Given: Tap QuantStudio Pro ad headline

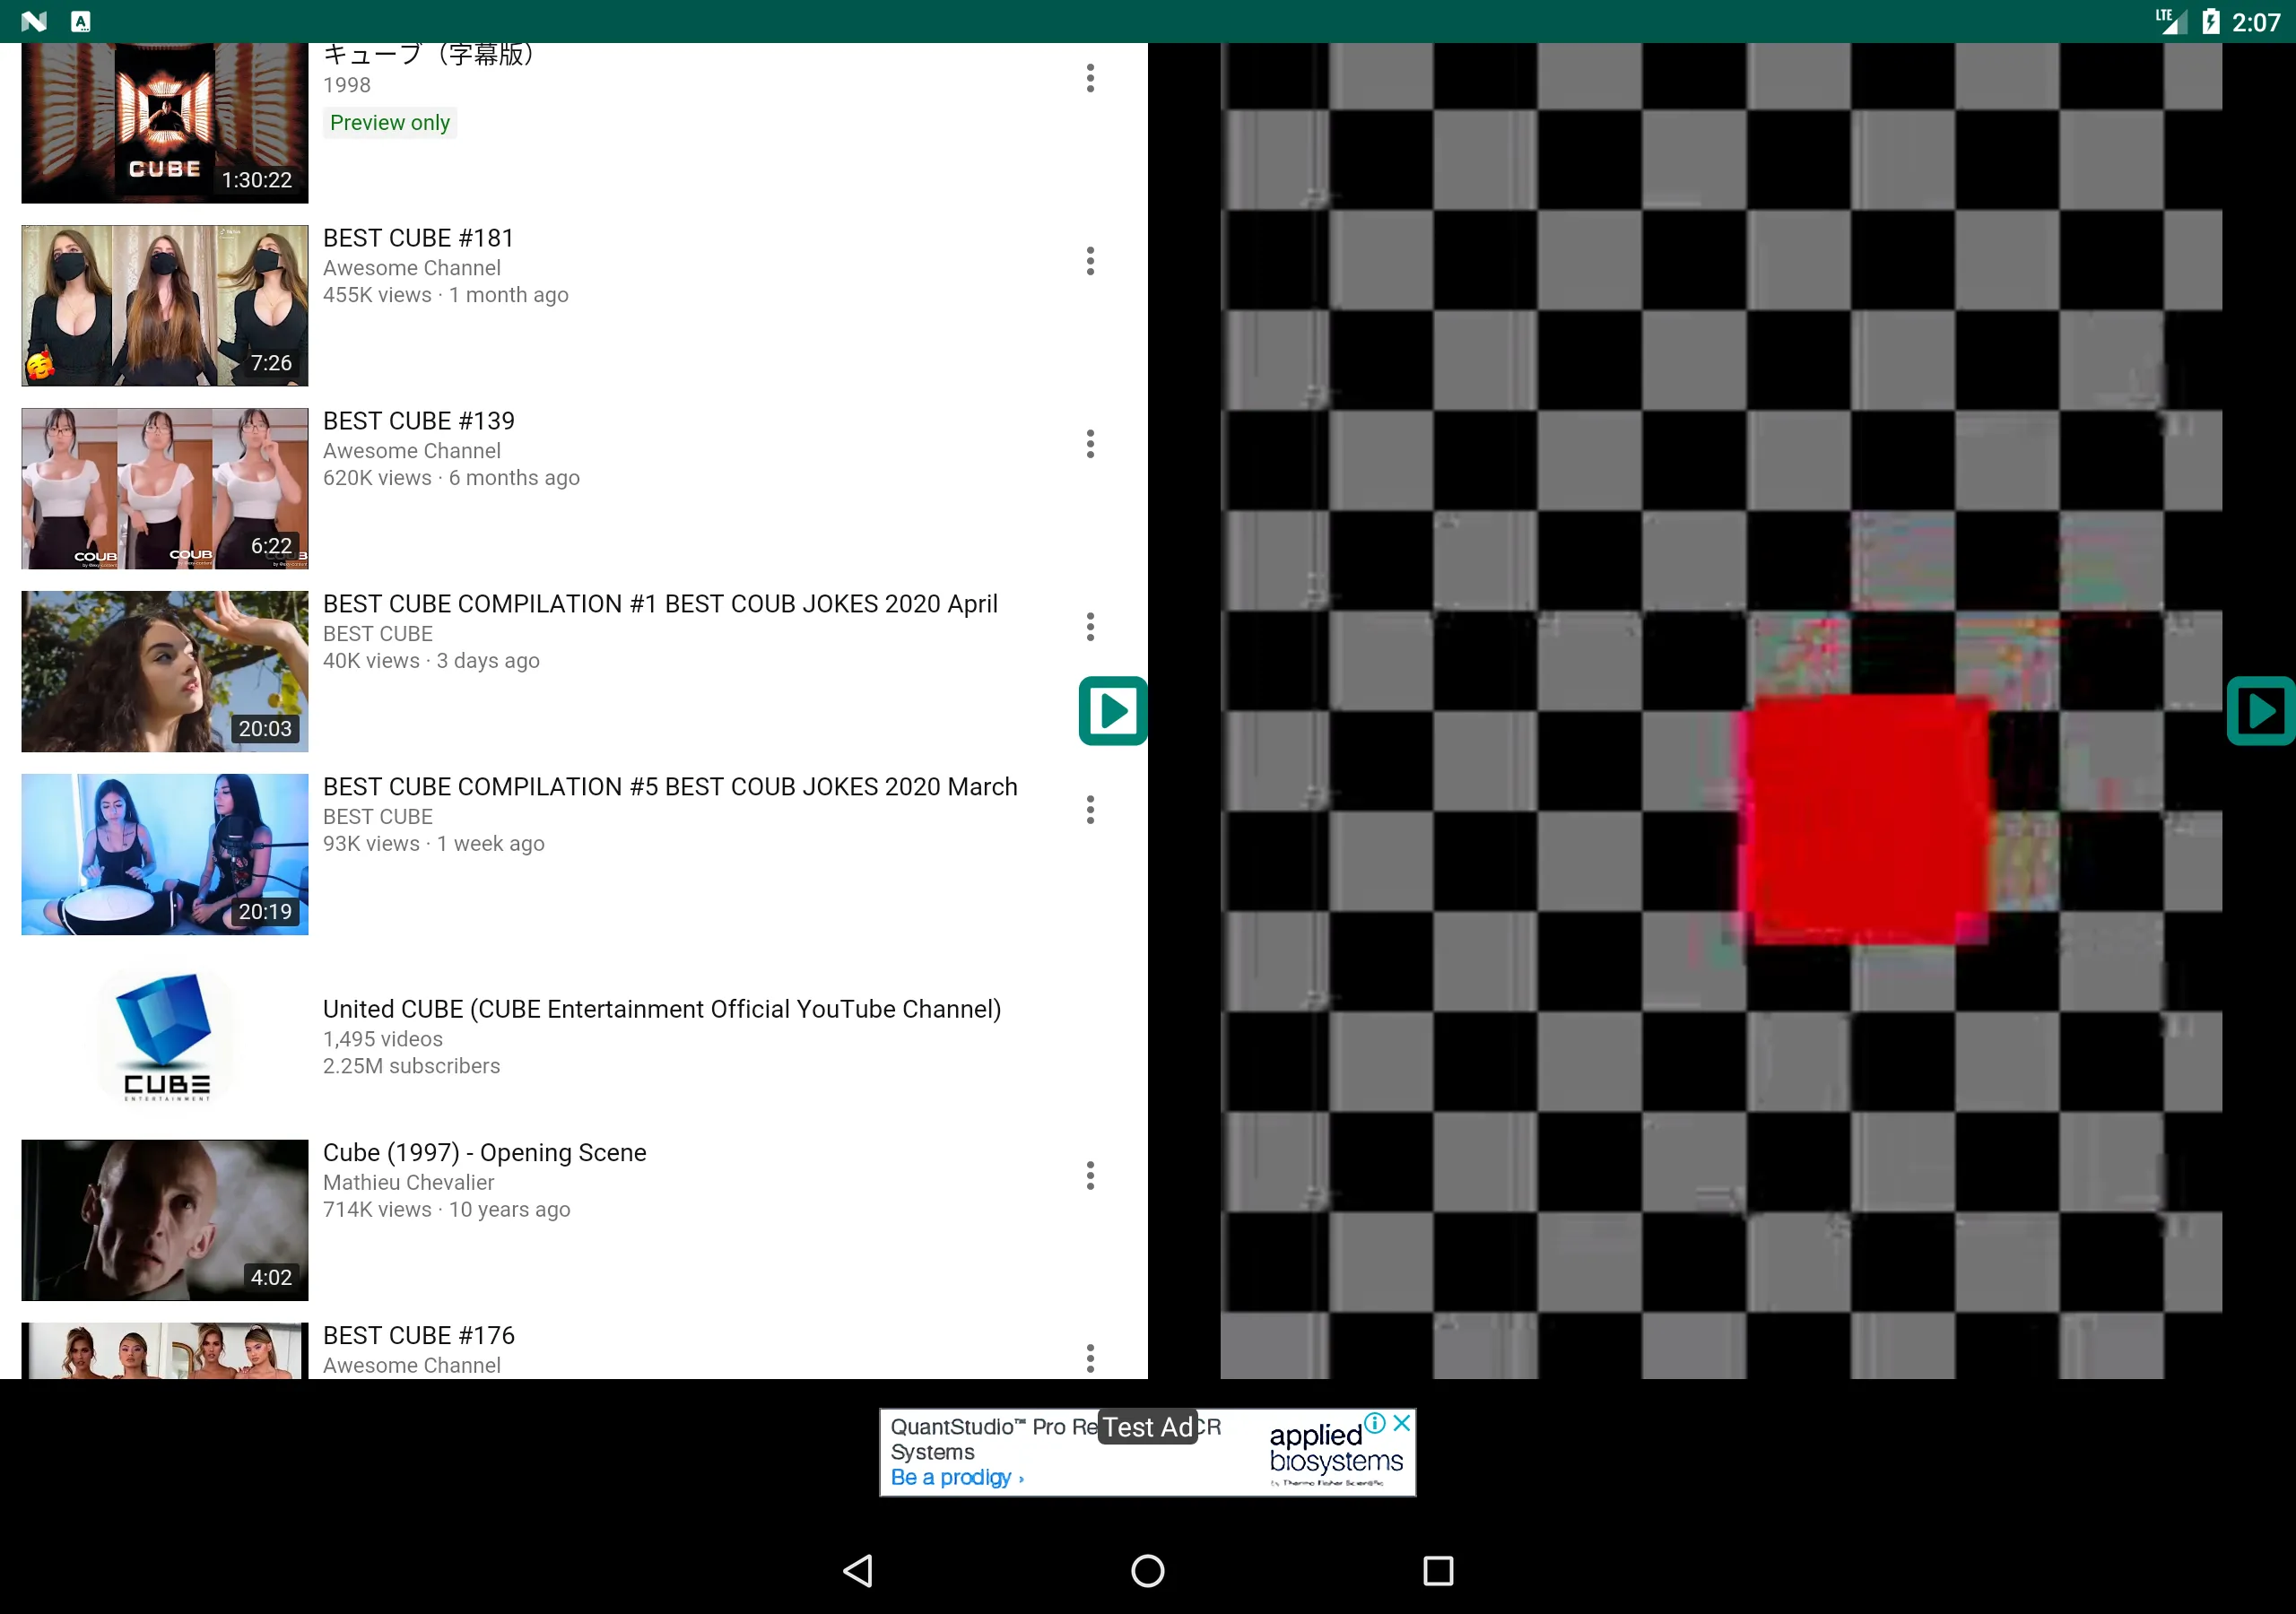Looking at the screenshot, I should click(1055, 1438).
